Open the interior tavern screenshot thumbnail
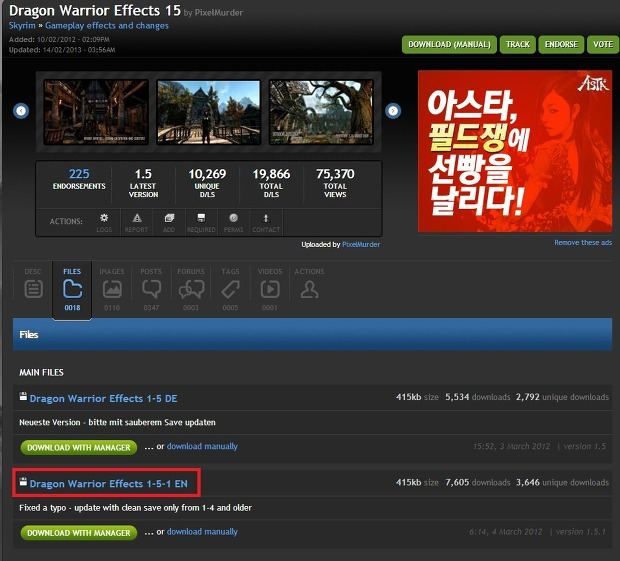 [96, 112]
